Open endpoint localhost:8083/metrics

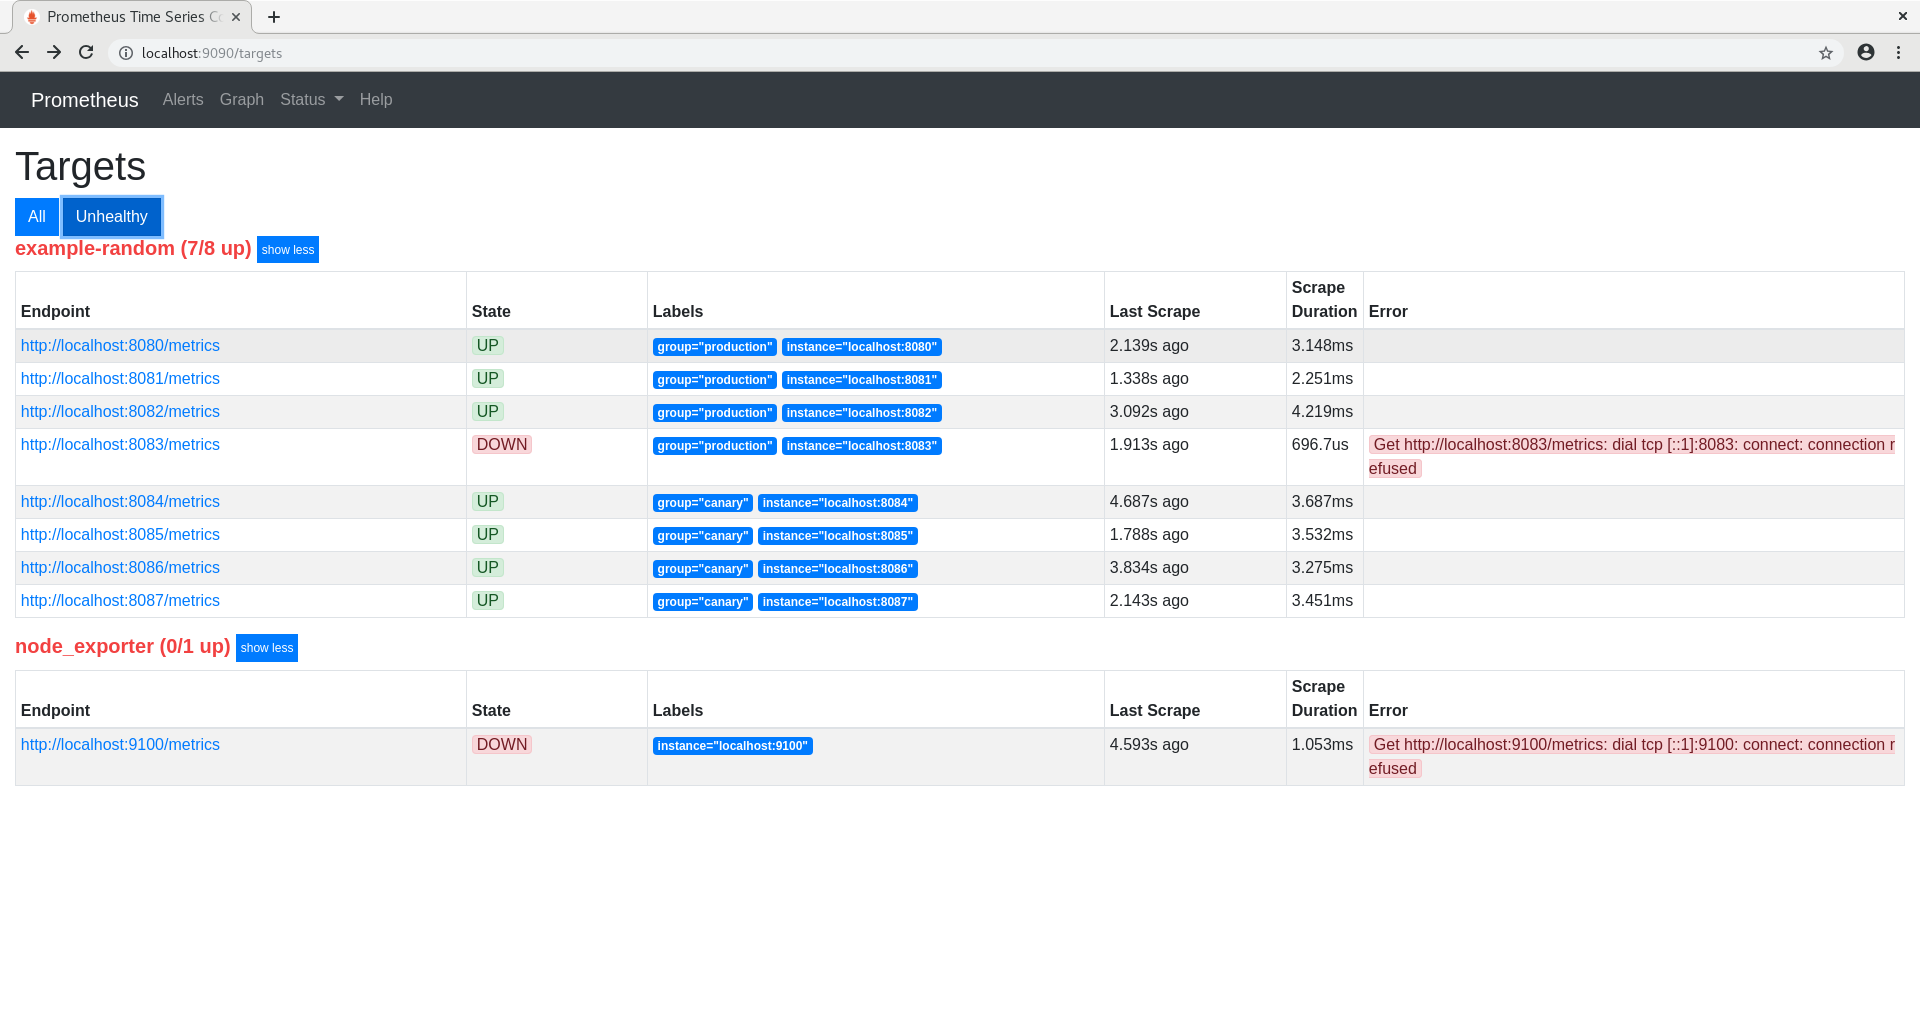pyautogui.click(x=120, y=445)
